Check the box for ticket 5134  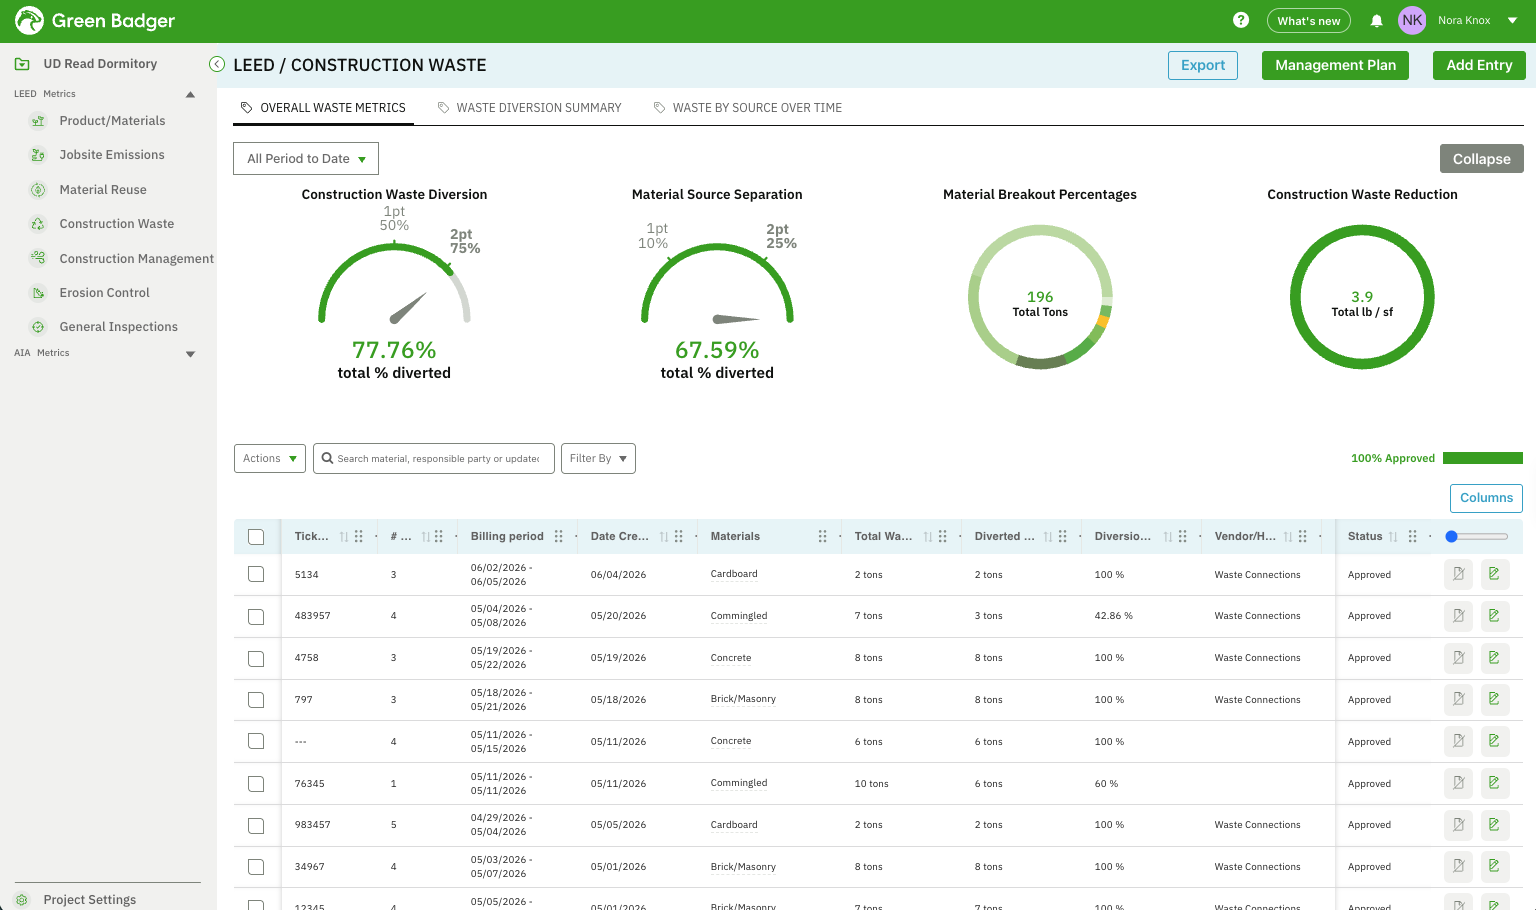[x=256, y=574]
